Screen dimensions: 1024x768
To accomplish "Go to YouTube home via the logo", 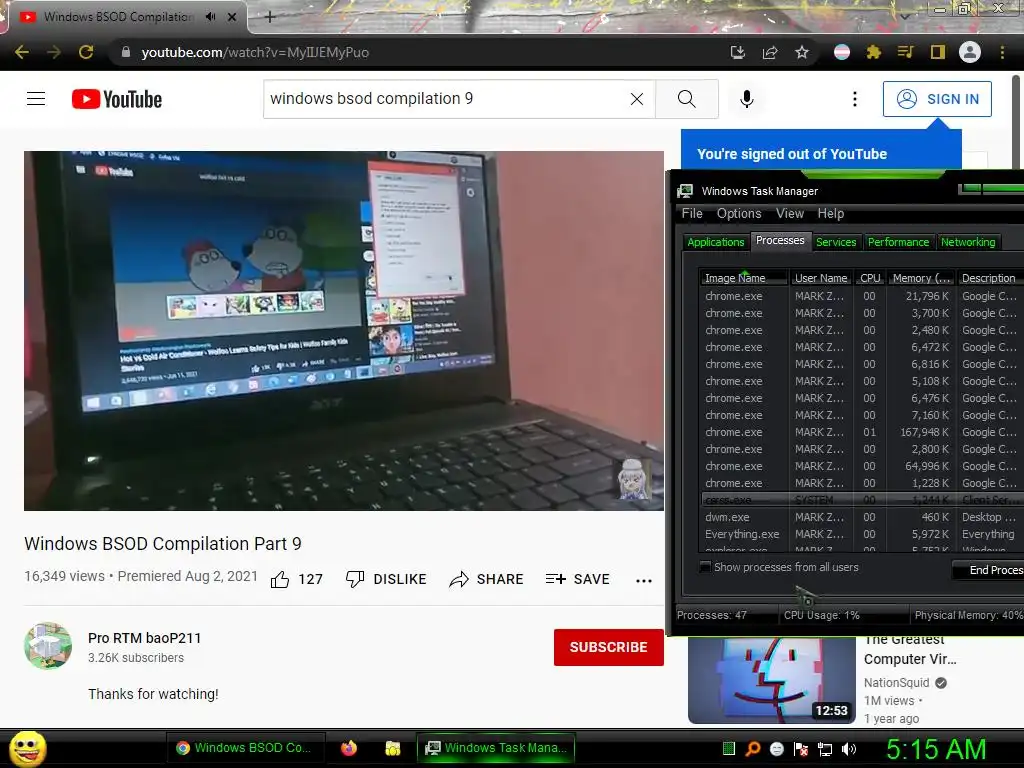I will [x=117, y=99].
